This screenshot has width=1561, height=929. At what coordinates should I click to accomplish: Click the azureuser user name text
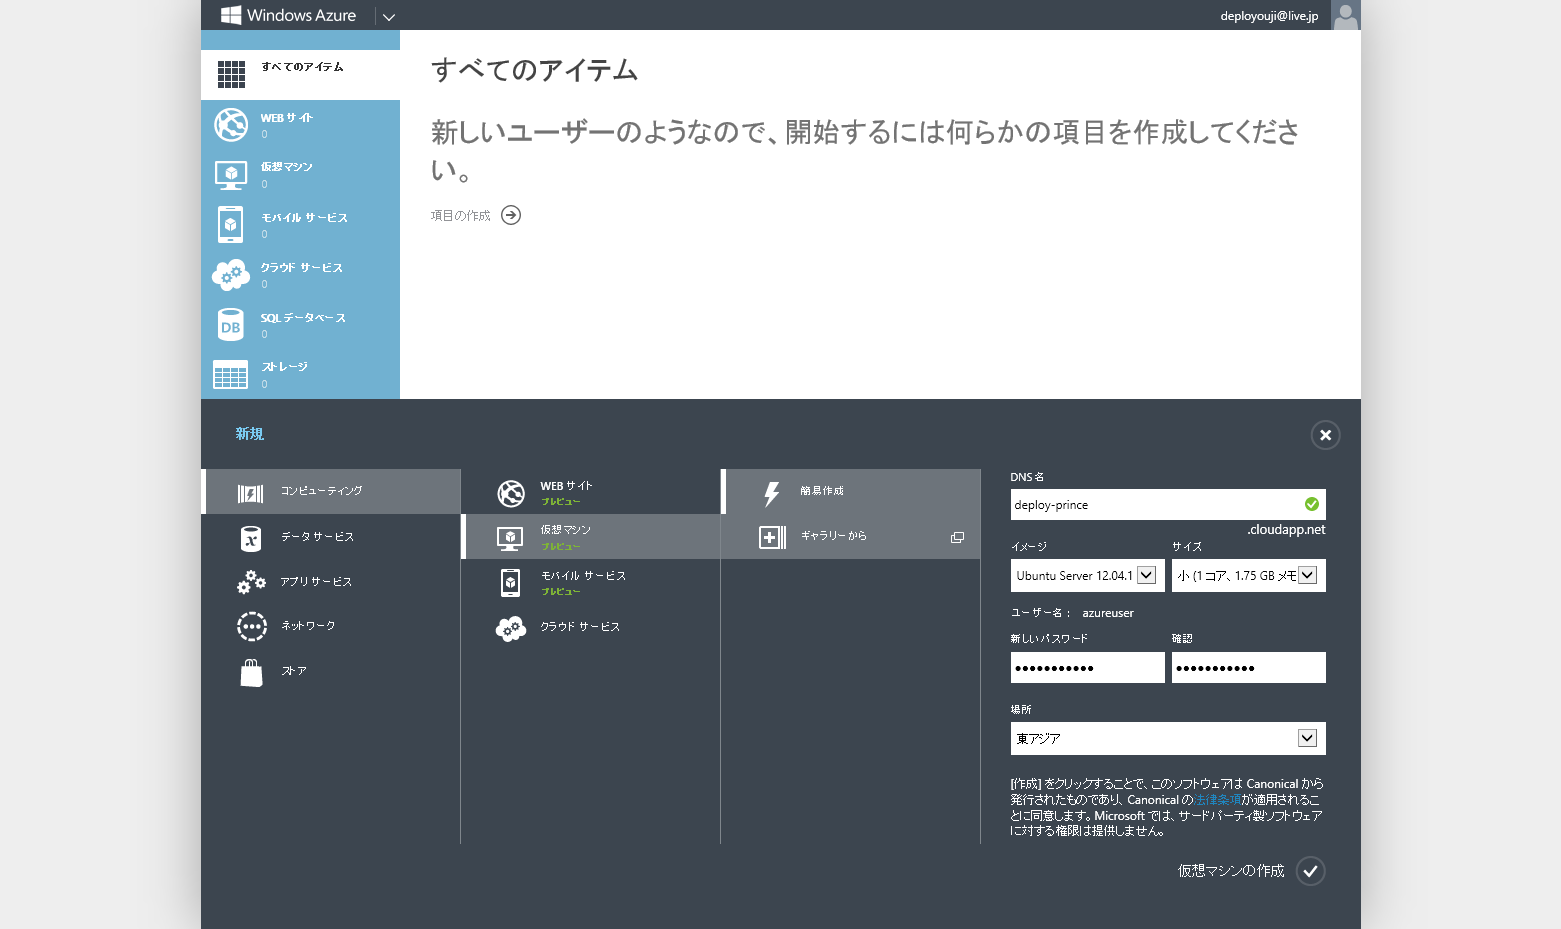click(x=1108, y=613)
